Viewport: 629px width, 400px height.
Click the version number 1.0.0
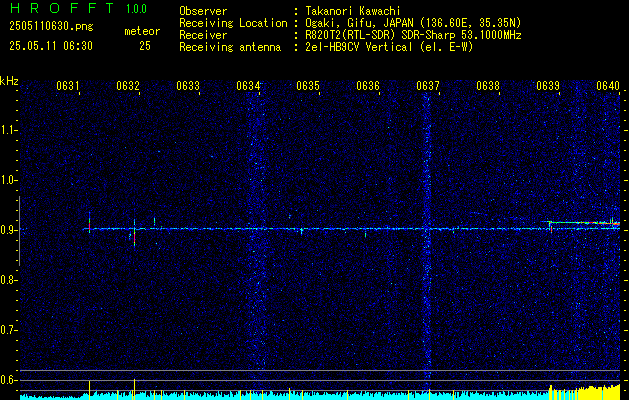click(136, 9)
